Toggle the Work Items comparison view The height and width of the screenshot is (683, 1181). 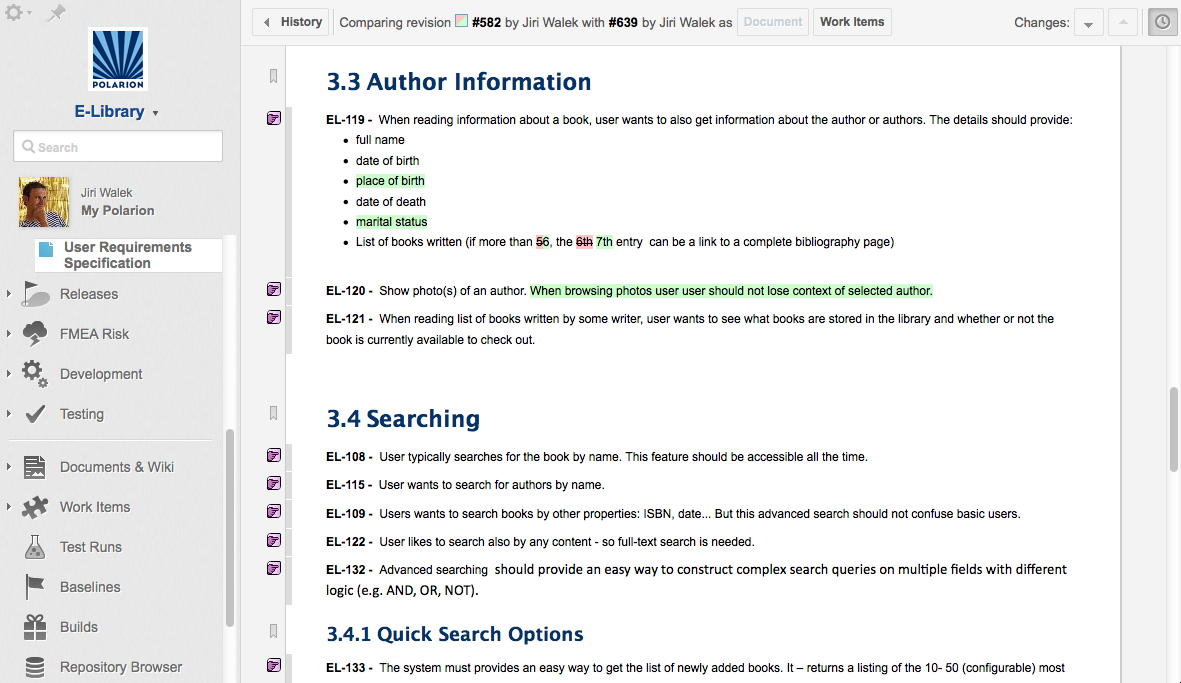852,21
